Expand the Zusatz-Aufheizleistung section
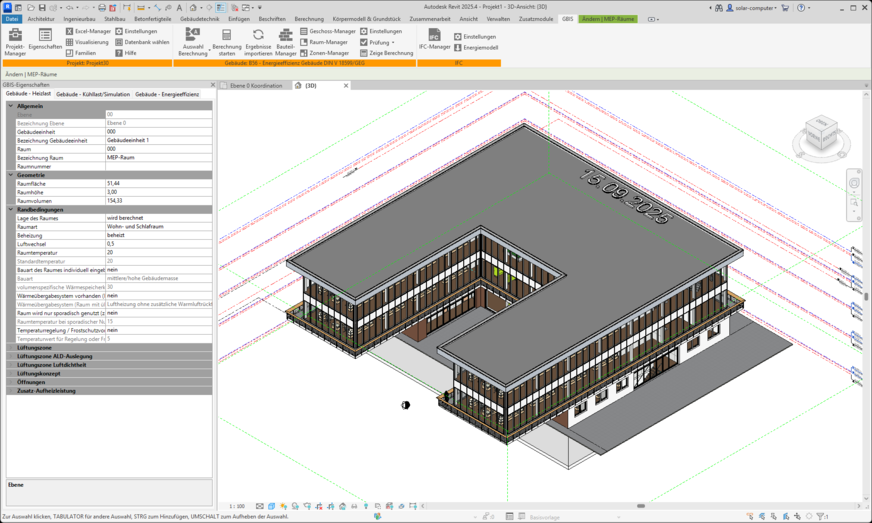The image size is (872, 523). pyautogui.click(x=11, y=391)
